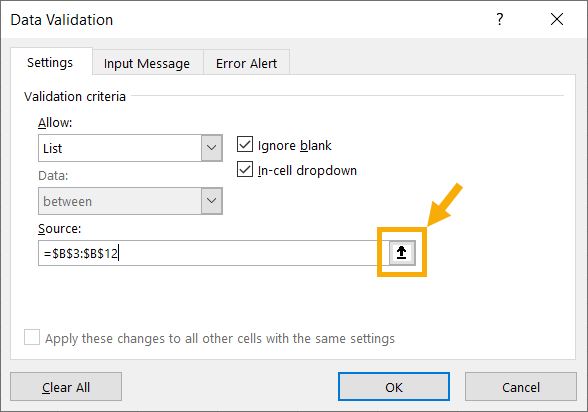Toggle the In-cell dropdown checkbox
Viewport: 588px width, 412px height.
(x=245, y=169)
